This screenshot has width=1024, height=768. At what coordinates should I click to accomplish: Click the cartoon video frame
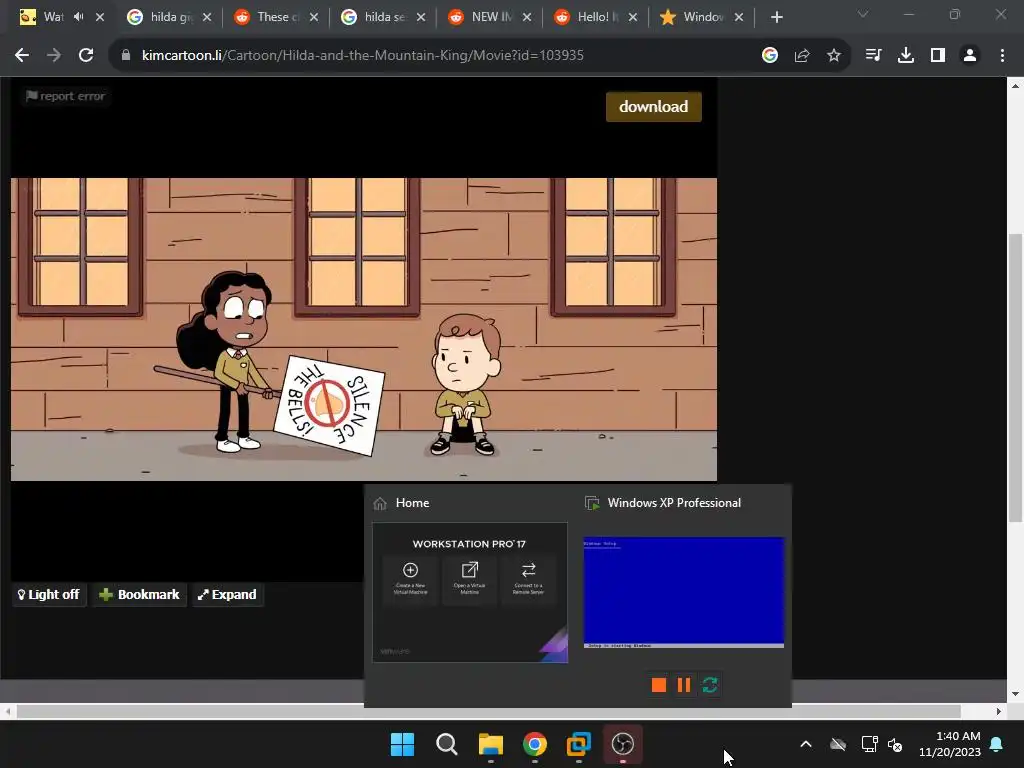[x=364, y=329]
